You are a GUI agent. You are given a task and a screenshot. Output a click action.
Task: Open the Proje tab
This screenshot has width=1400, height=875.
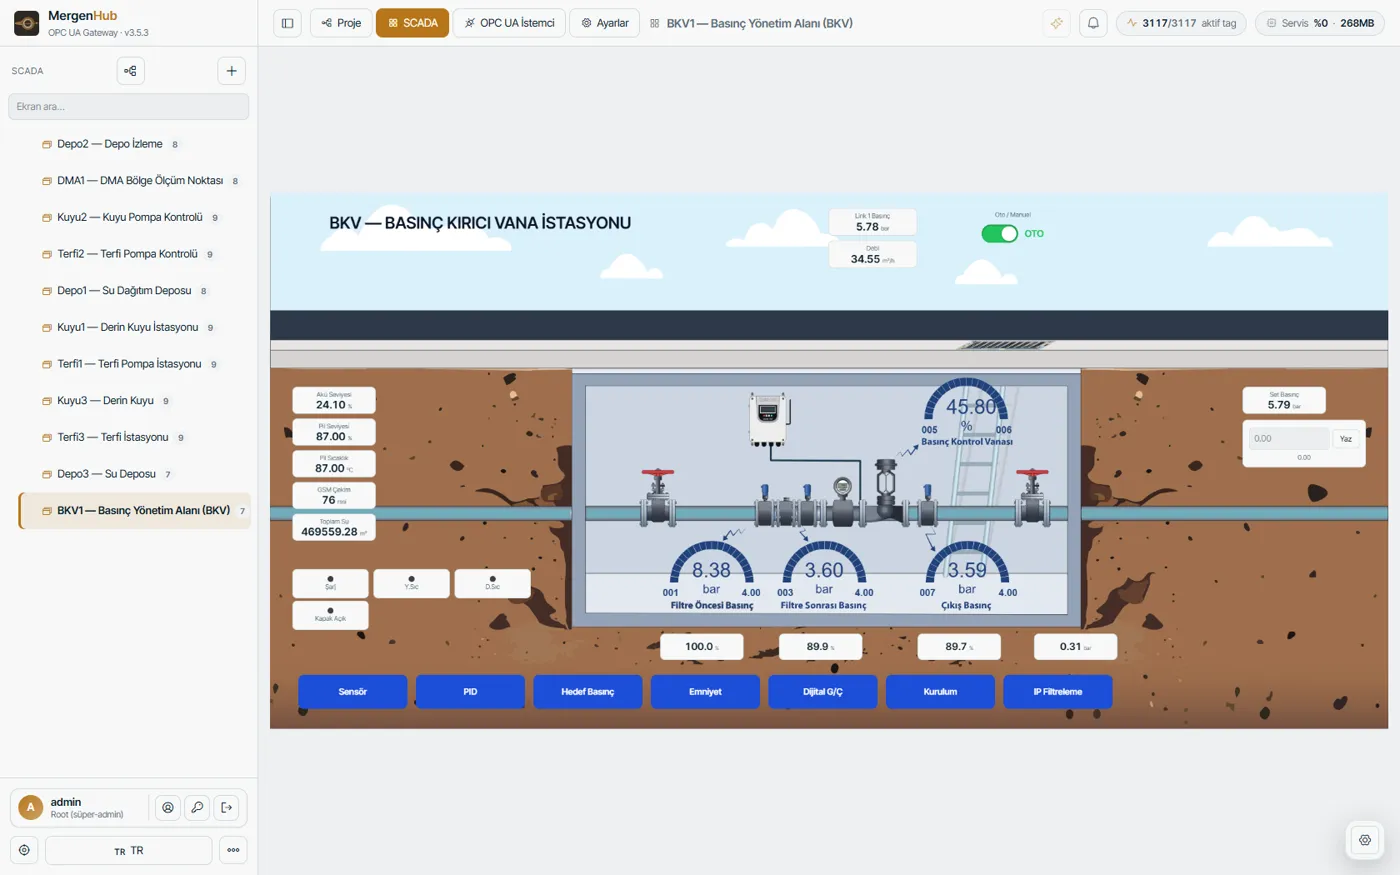click(x=341, y=23)
